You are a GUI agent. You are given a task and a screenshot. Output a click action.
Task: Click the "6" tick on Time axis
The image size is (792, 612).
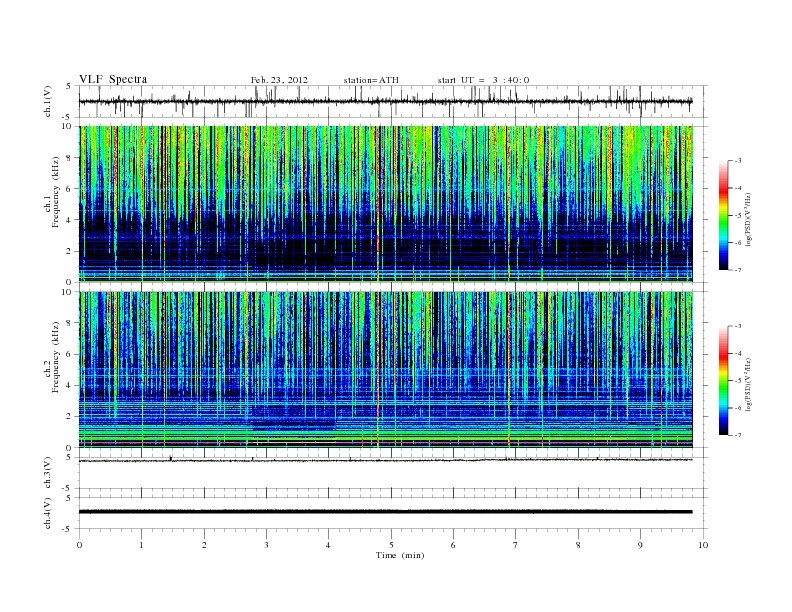453,545
